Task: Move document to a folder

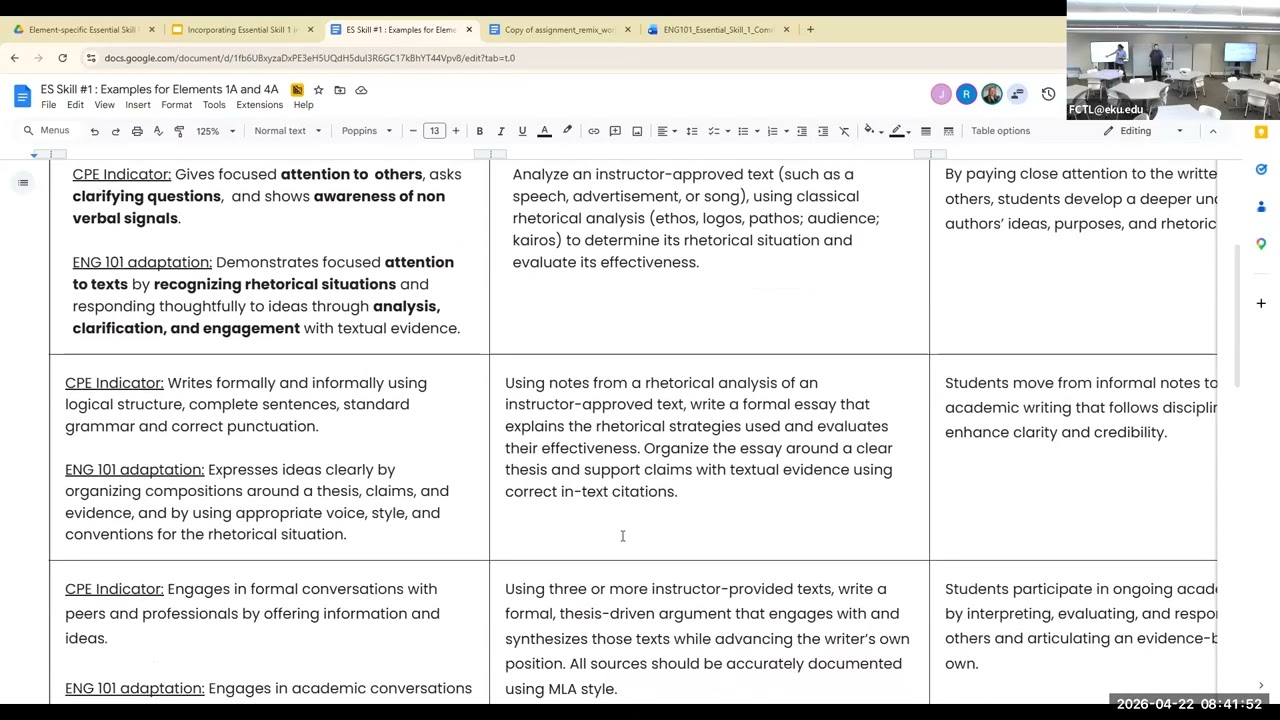Action: tap(340, 90)
